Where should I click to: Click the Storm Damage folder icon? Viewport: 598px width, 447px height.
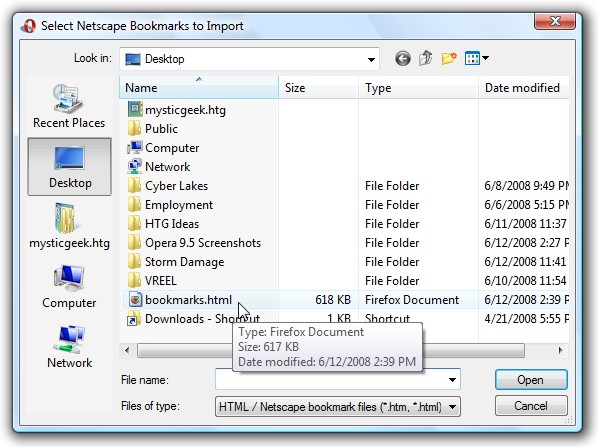pyautogui.click(x=134, y=262)
